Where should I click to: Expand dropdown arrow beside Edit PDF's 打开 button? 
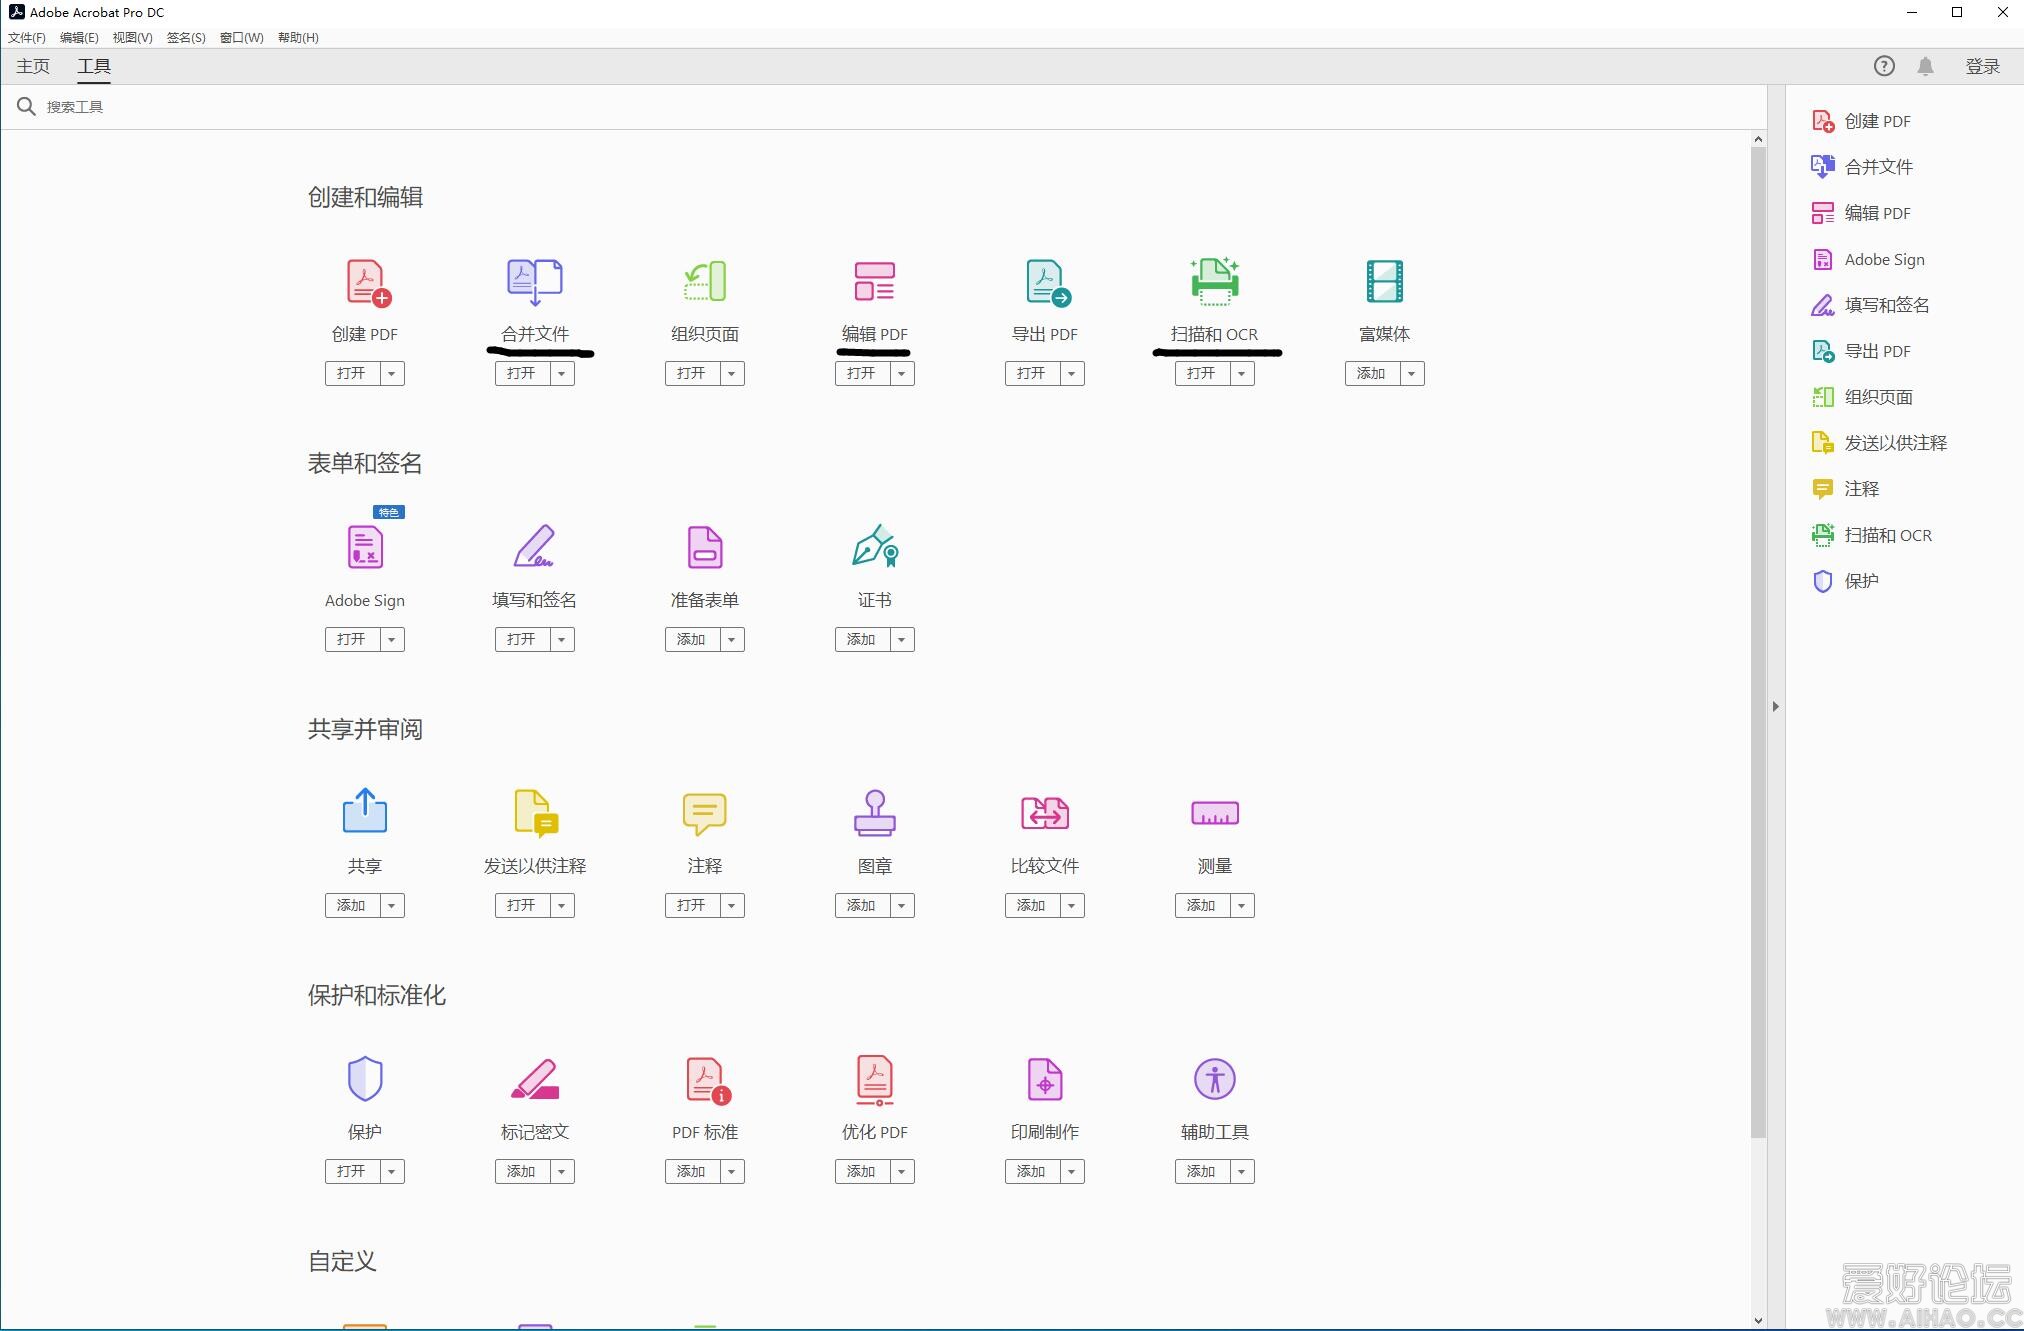click(x=902, y=373)
